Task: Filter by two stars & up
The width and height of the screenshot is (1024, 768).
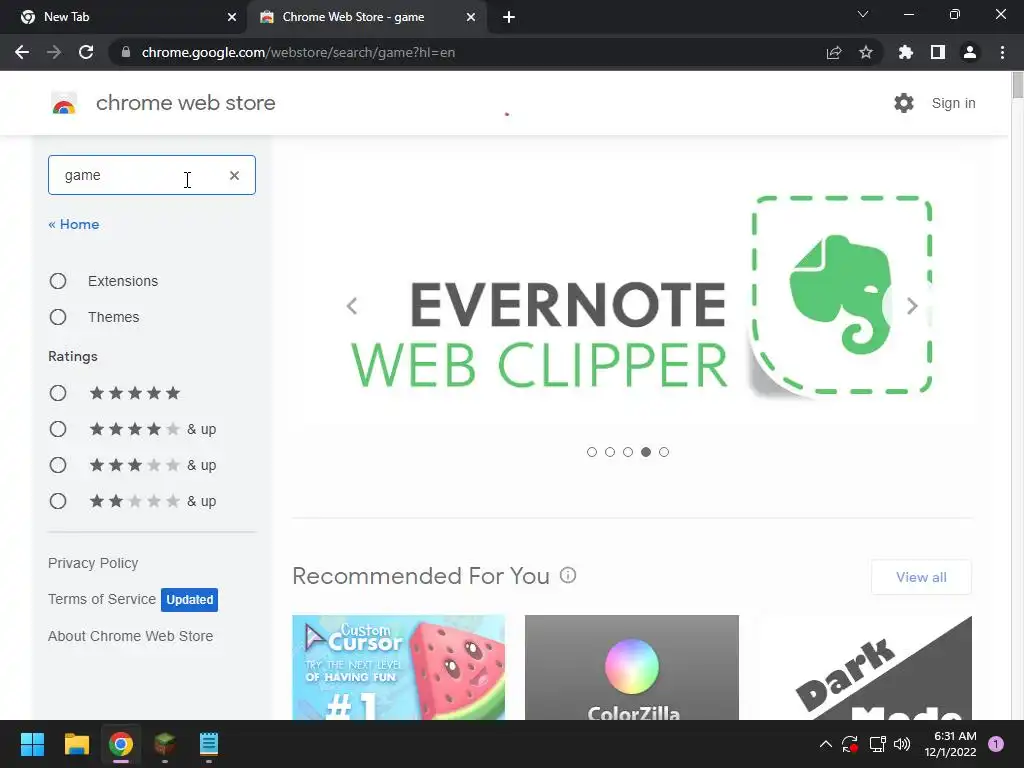Action: (58, 501)
